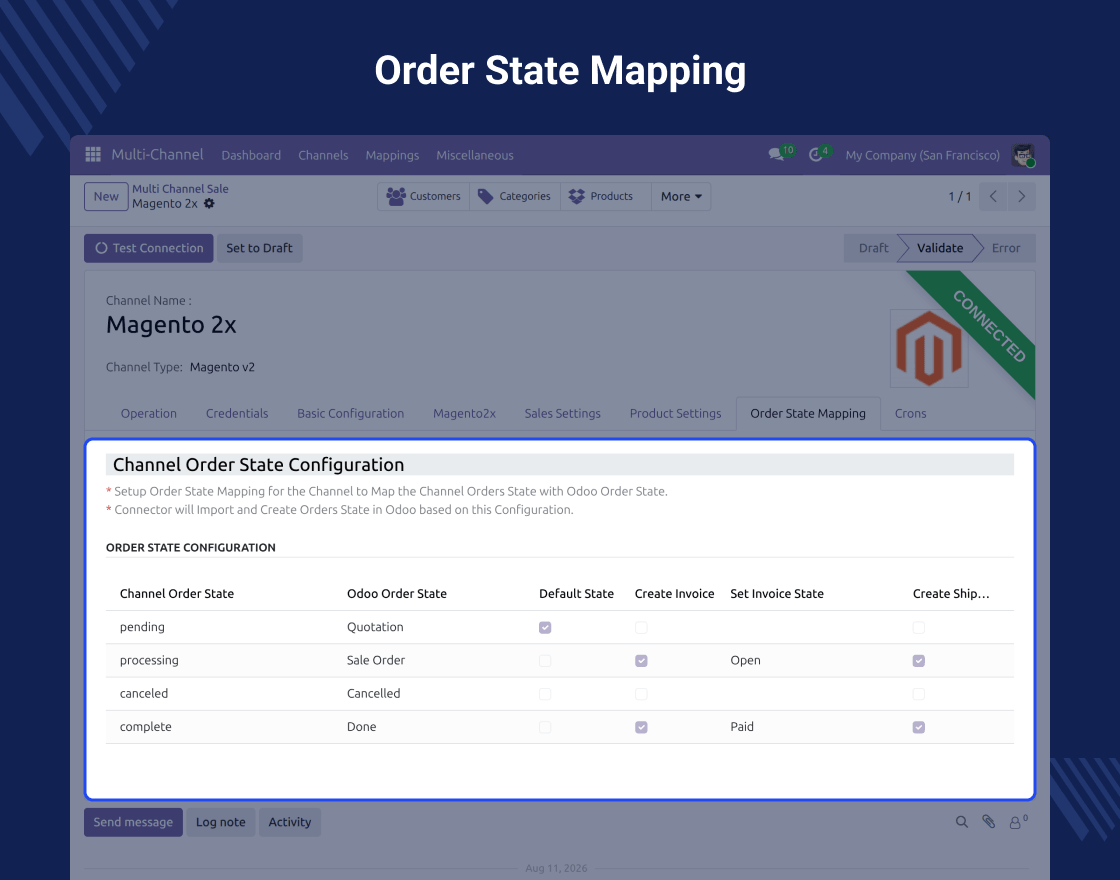This screenshot has height=880, width=1120.
Task: Open My Company (San Francisco) switcher
Action: [922, 155]
